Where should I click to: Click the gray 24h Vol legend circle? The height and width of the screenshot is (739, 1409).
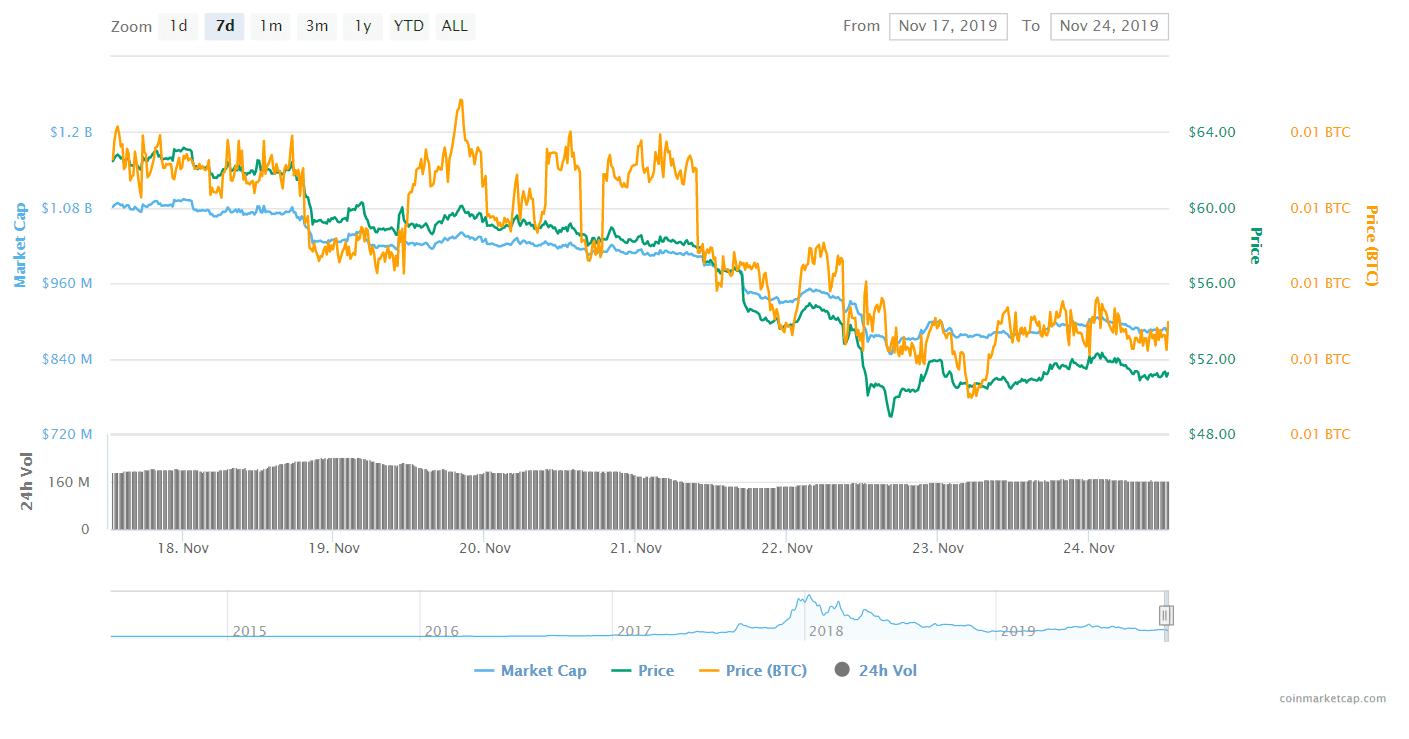pyautogui.click(x=842, y=670)
